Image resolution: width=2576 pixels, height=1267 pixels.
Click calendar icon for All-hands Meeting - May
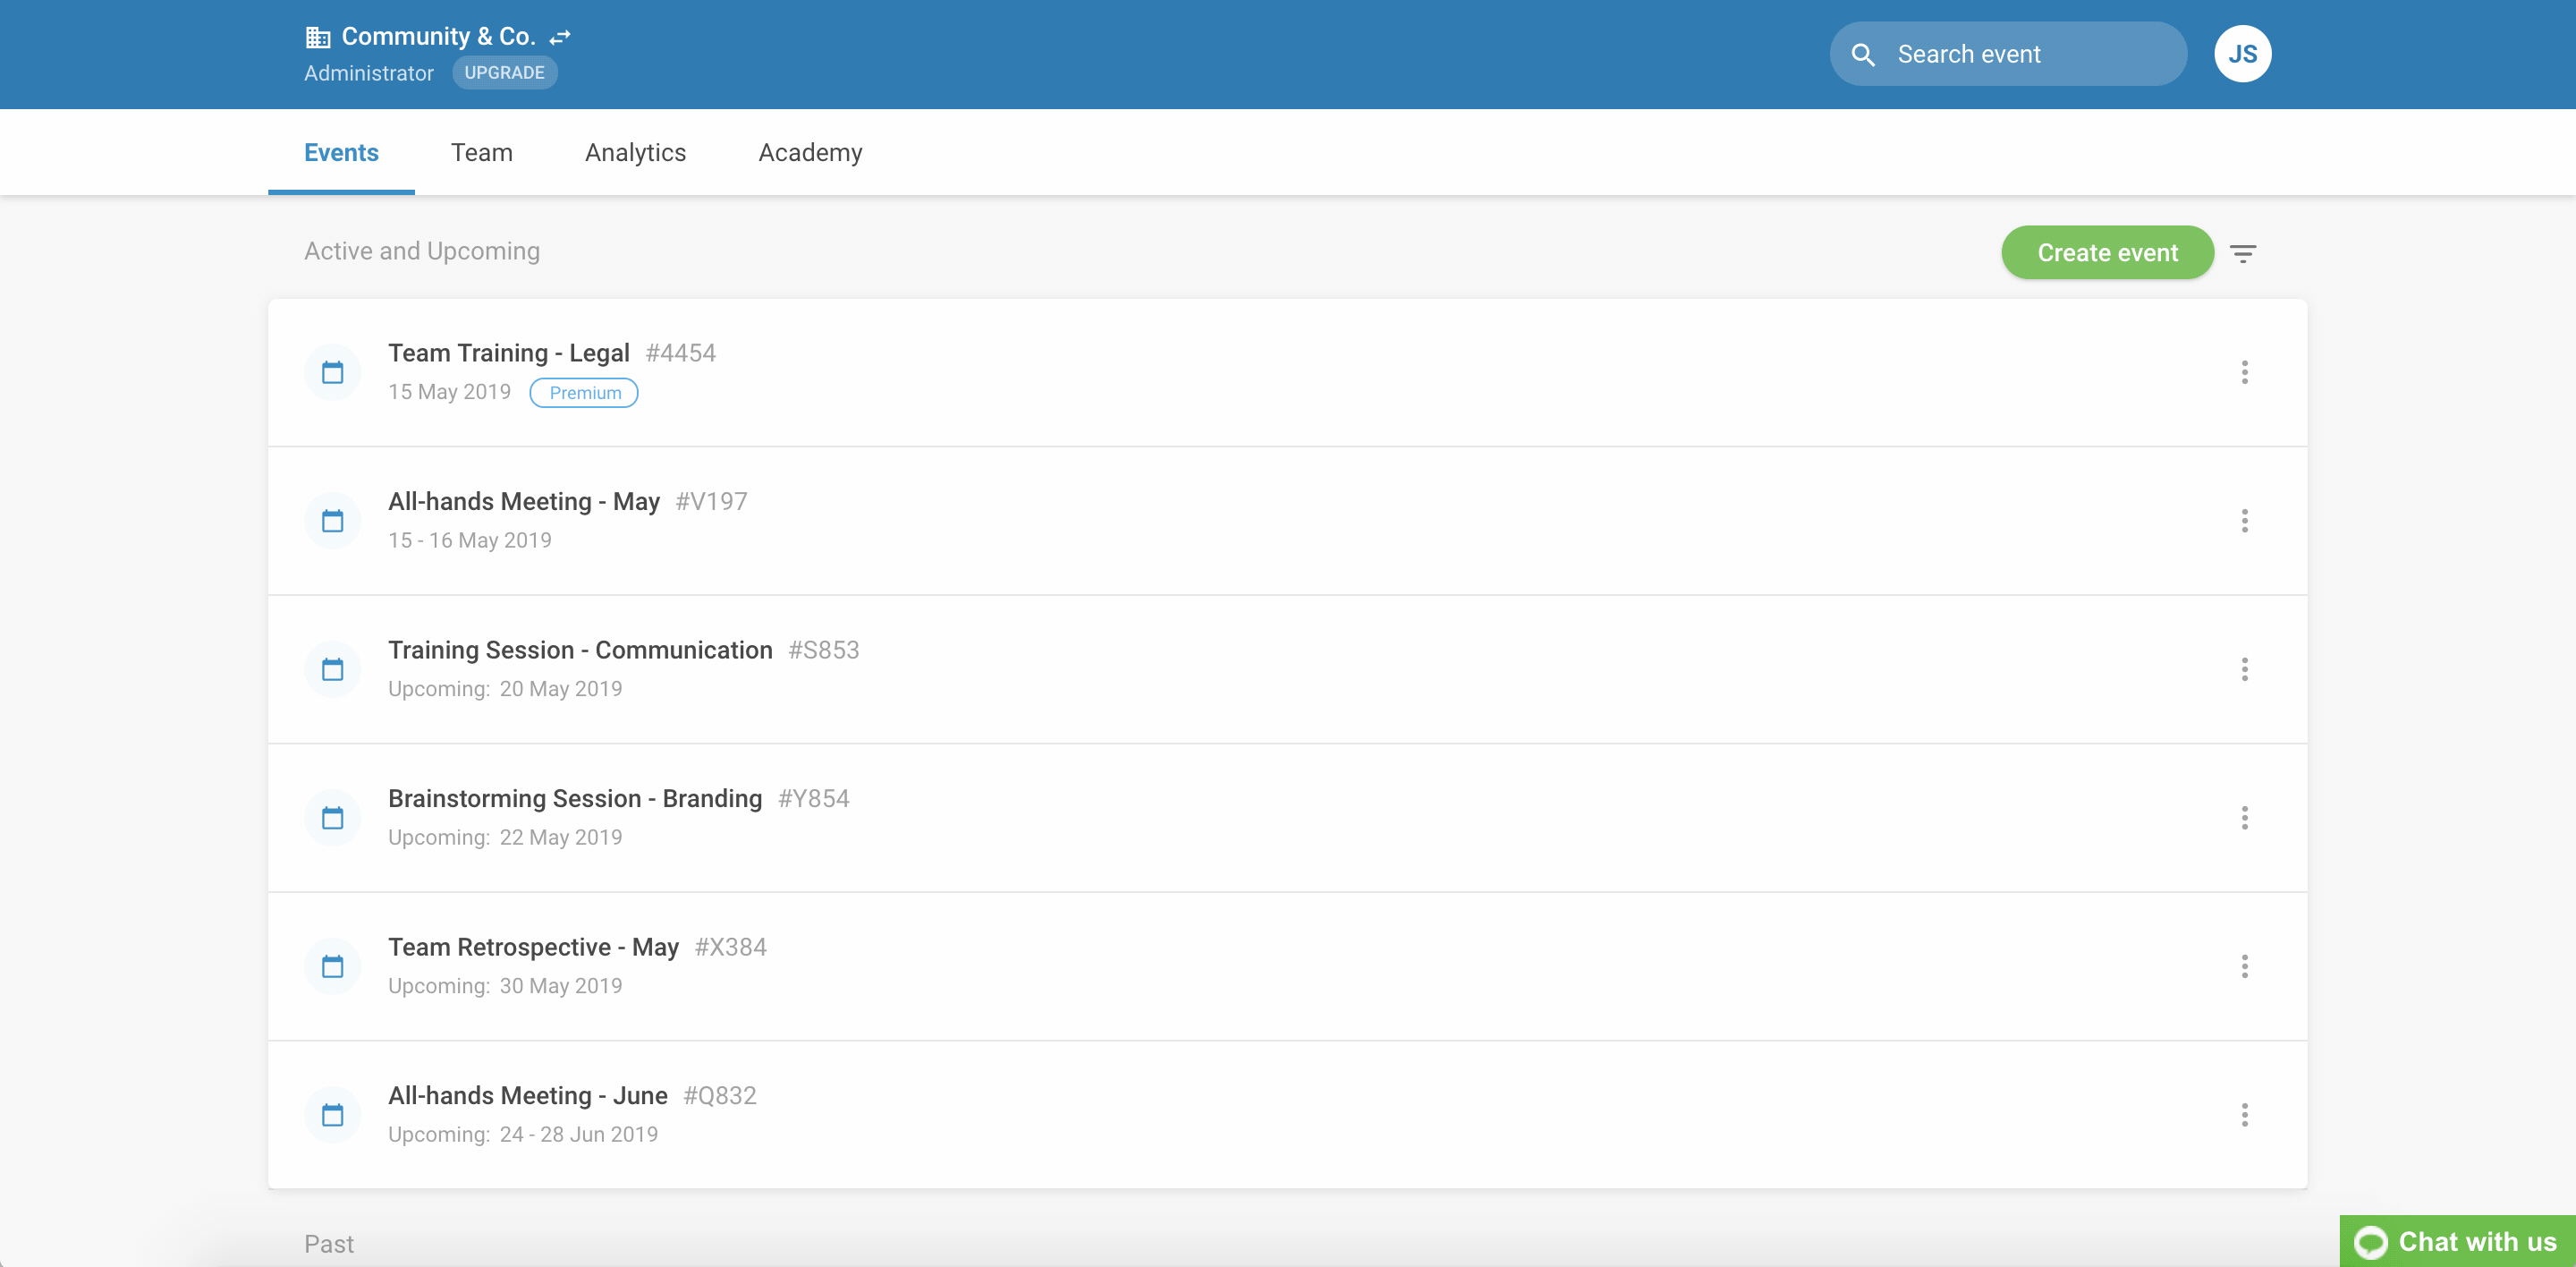[333, 521]
